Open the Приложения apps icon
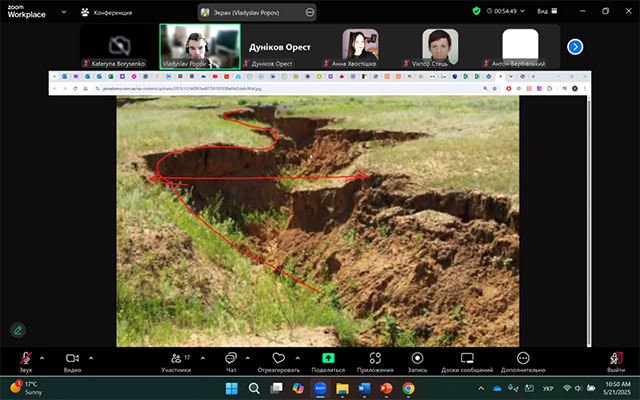The width and height of the screenshot is (640, 400). 375,359
